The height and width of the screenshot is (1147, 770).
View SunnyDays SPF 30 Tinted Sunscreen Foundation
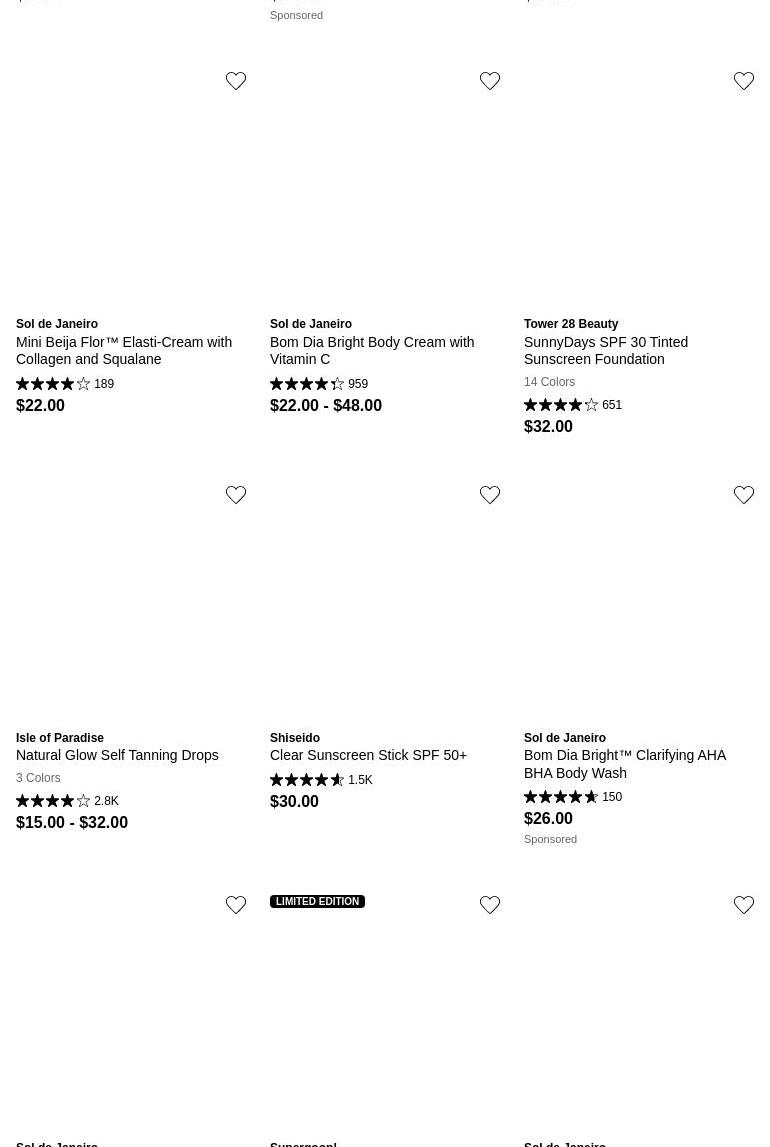[606, 350]
